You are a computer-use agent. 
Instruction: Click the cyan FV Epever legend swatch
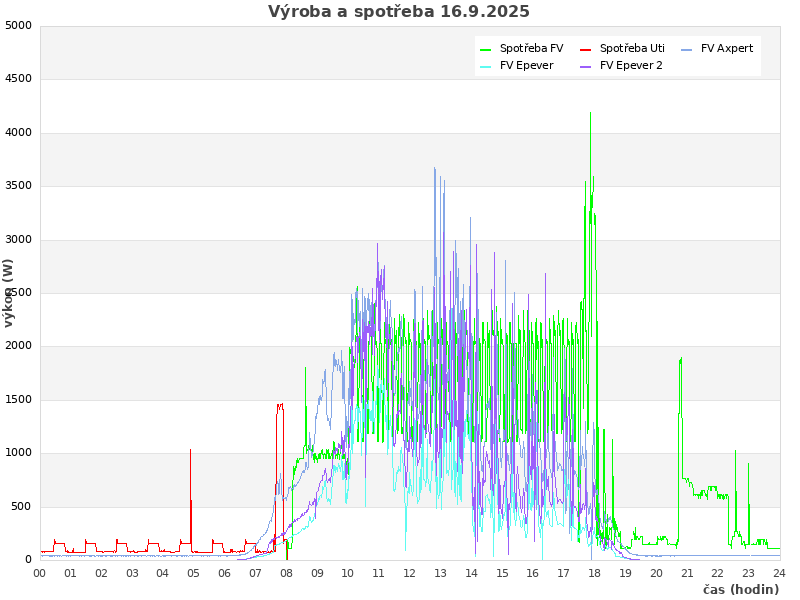pos(486,66)
